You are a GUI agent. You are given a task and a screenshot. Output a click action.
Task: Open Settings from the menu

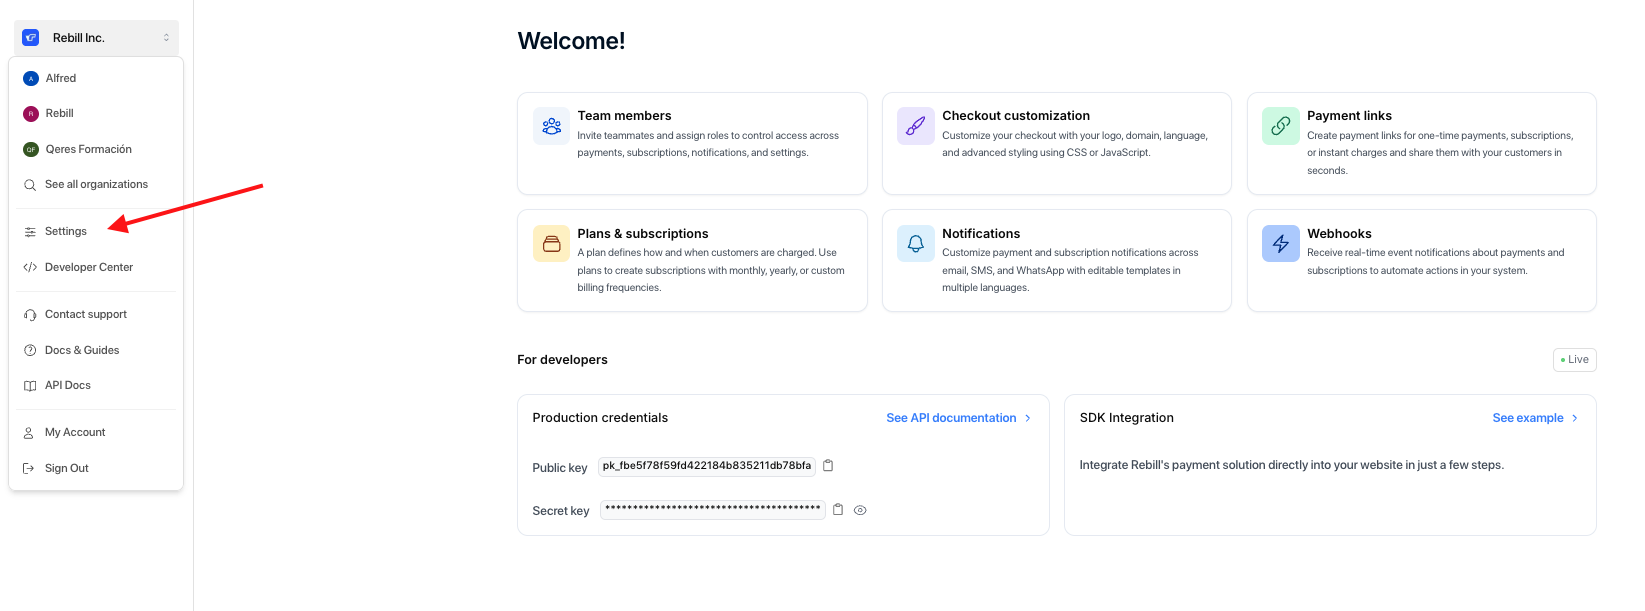click(x=96, y=231)
